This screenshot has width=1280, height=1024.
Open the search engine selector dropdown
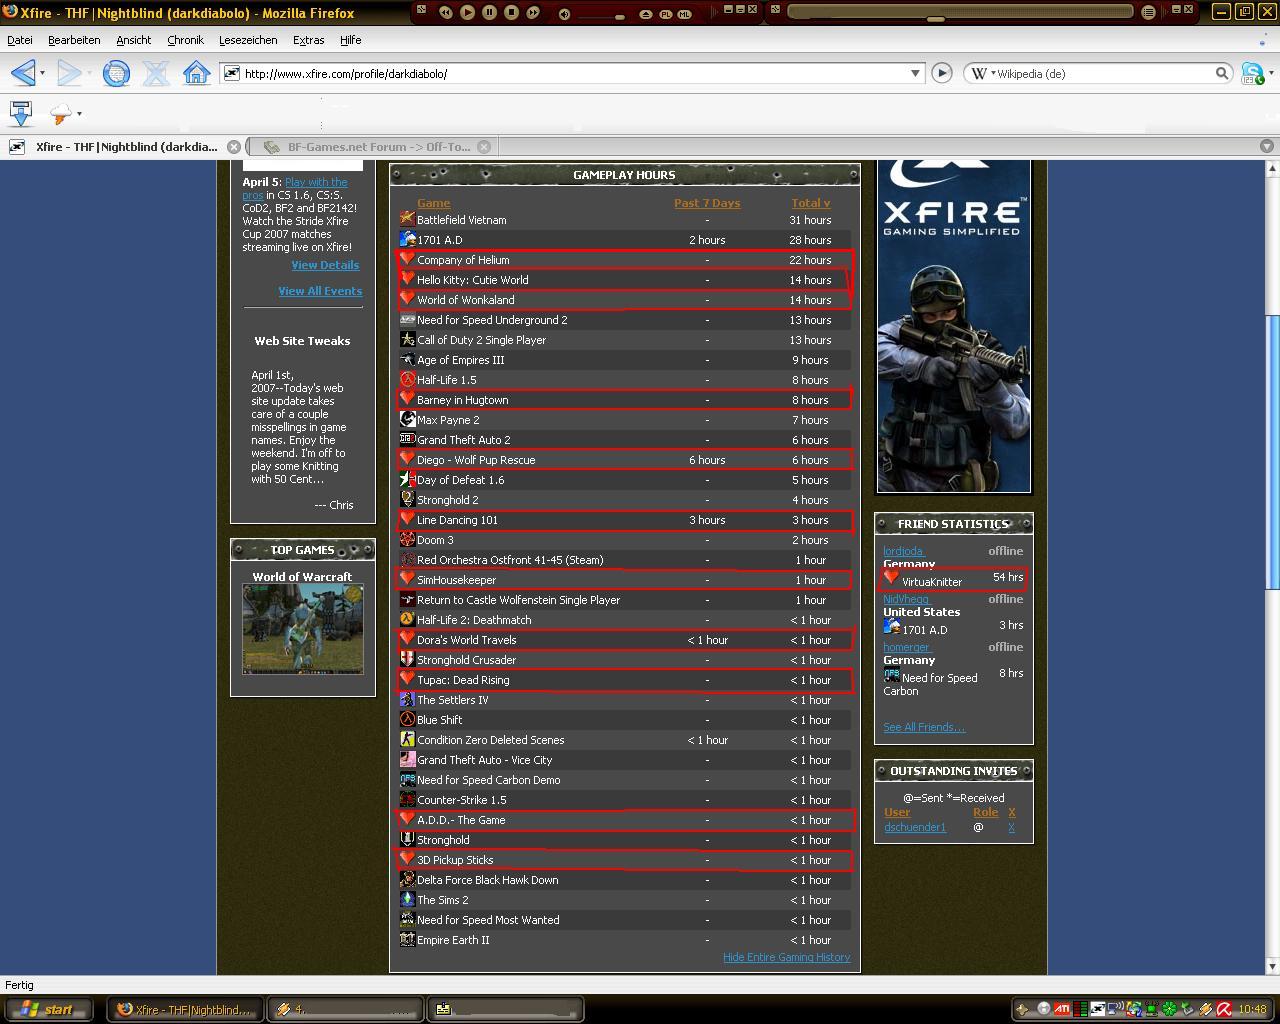[993, 73]
